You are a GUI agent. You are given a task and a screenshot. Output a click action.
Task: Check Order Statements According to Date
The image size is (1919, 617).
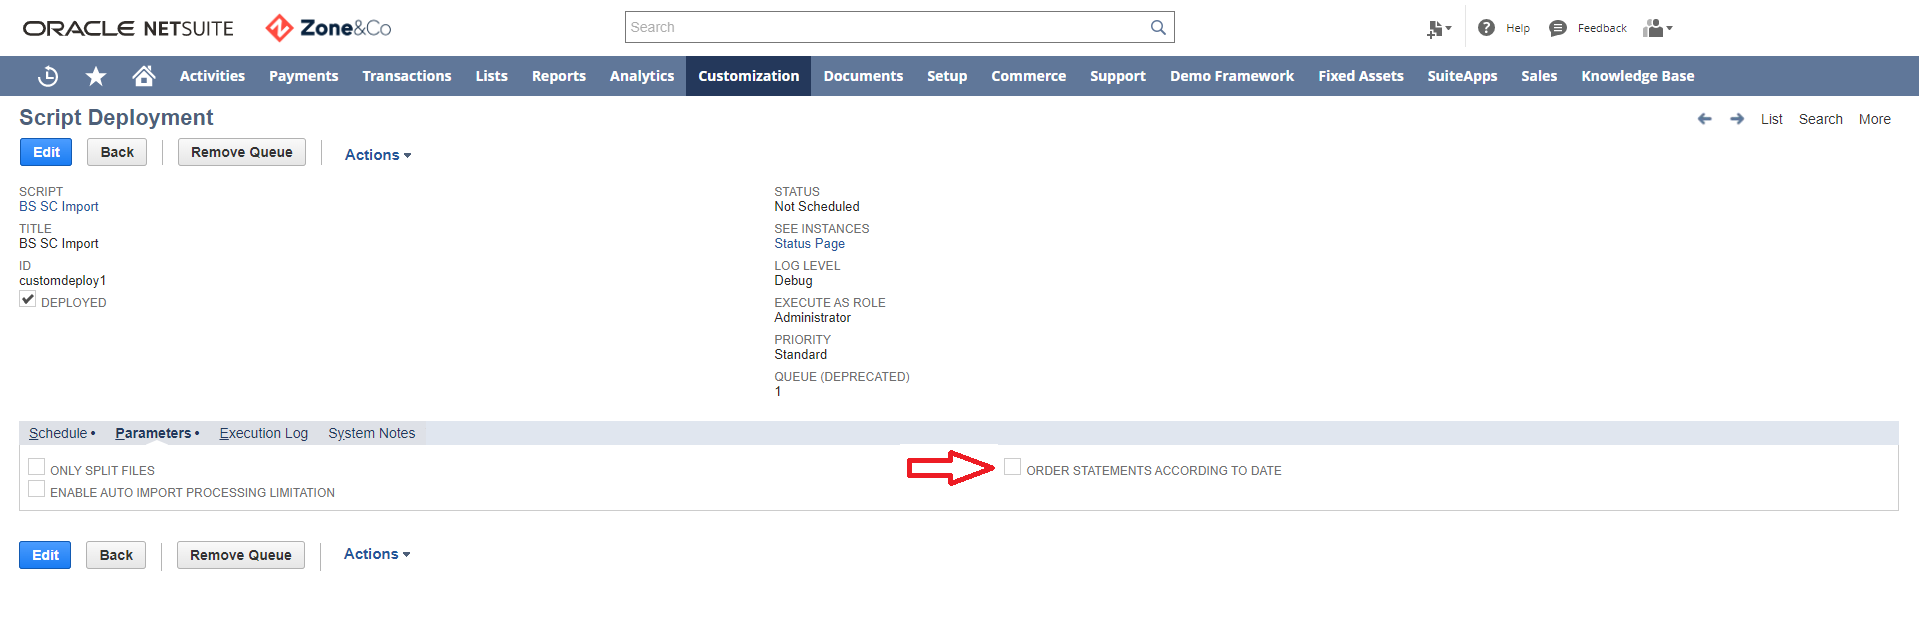[x=1013, y=467]
